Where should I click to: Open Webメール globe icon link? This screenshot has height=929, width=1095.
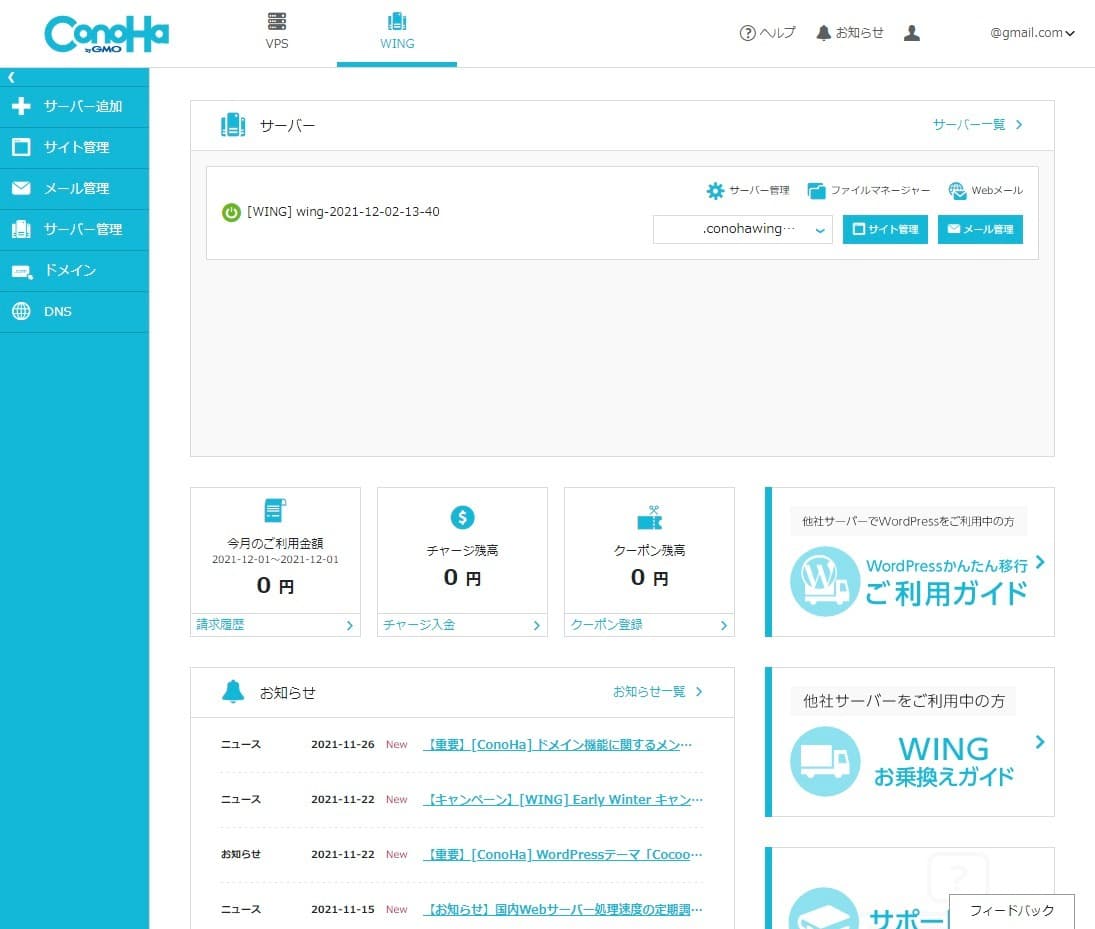[x=985, y=190]
